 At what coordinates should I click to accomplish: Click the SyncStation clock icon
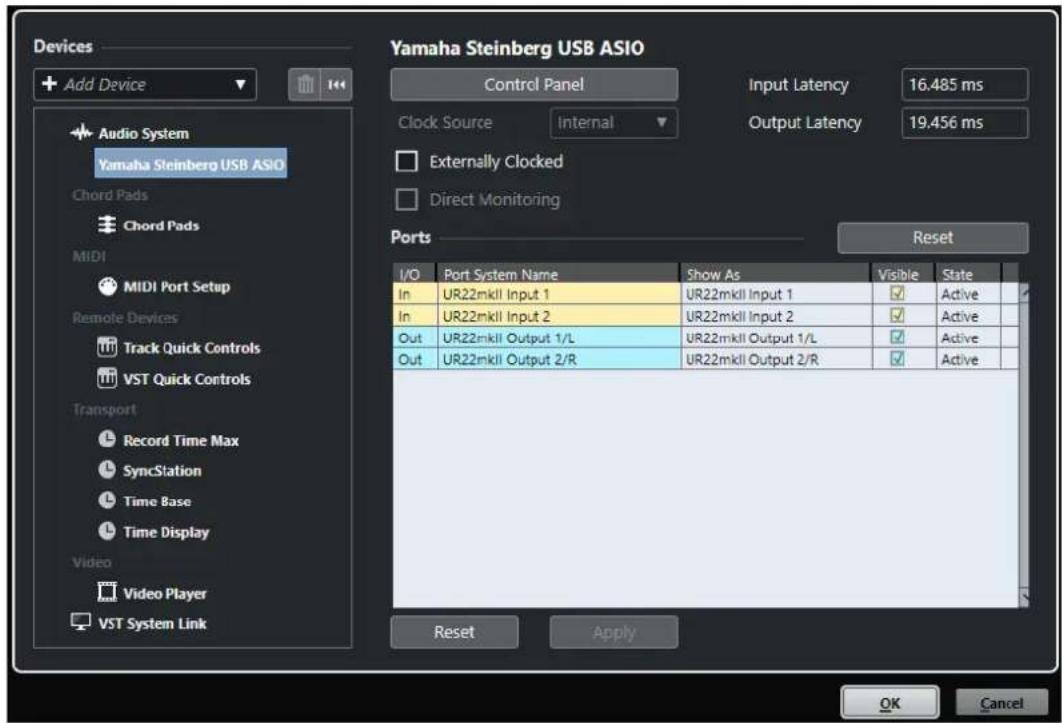(107, 470)
